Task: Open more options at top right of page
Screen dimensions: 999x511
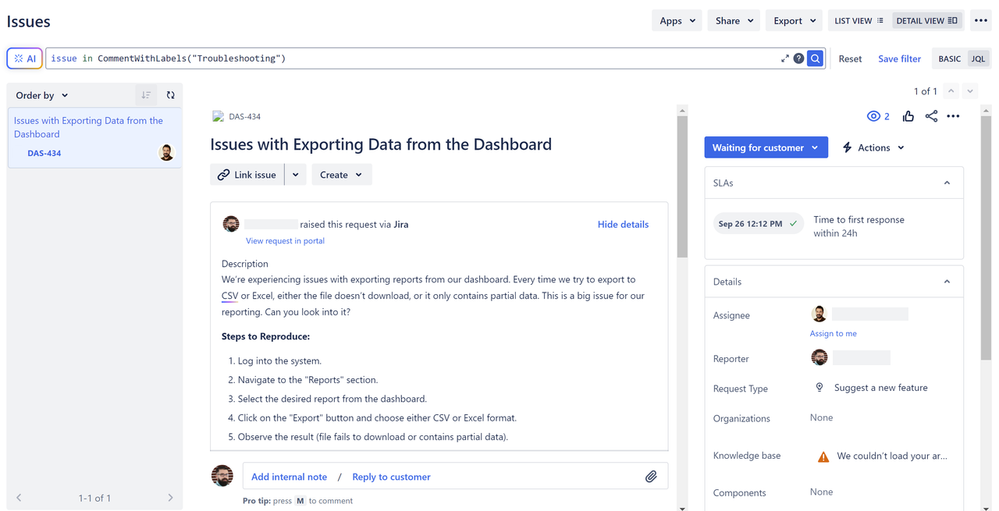Action: 981,20
